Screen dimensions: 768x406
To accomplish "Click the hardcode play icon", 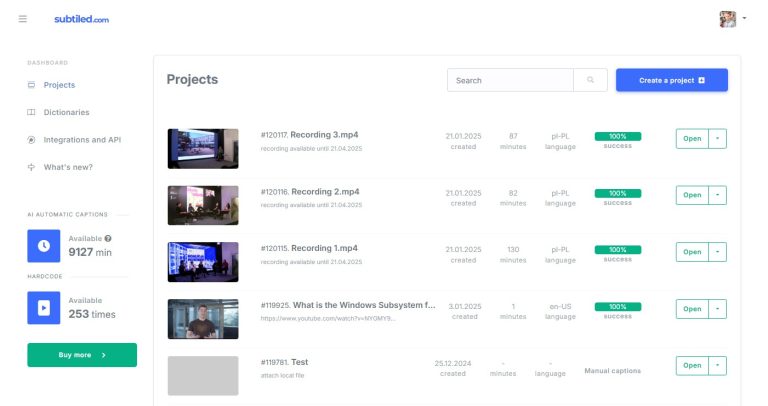I will [44, 307].
